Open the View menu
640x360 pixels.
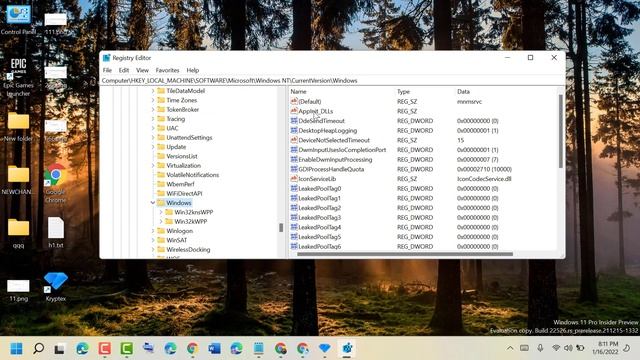tap(142, 70)
